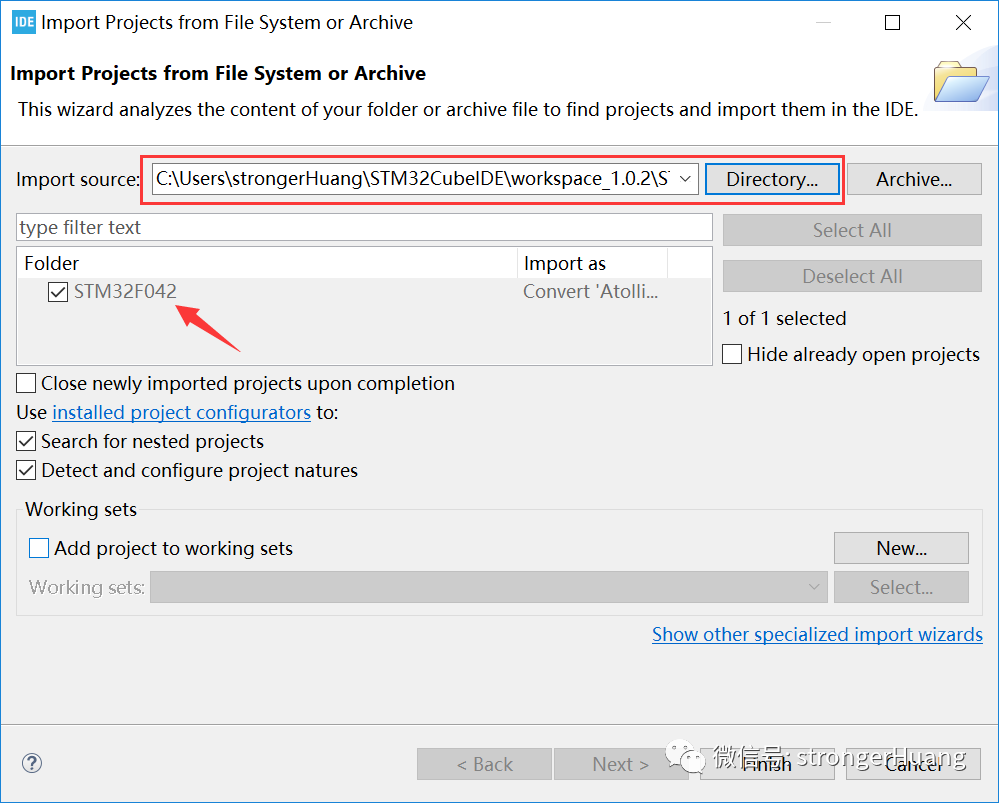Click the 1 of 1 selected label
The image size is (999, 803).
point(784,318)
